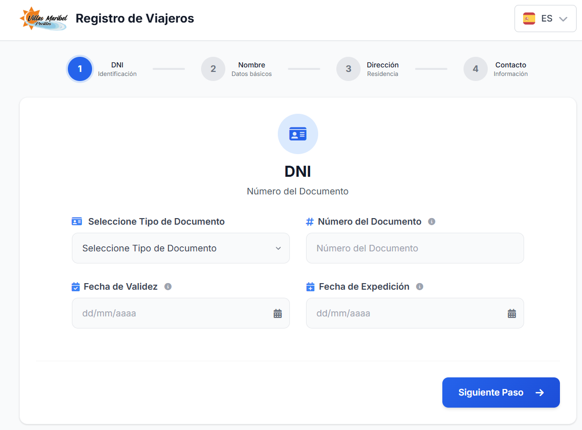The image size is (582, 430).
Task: Open the ES language dropdown
Action: (x=545, y=19)
